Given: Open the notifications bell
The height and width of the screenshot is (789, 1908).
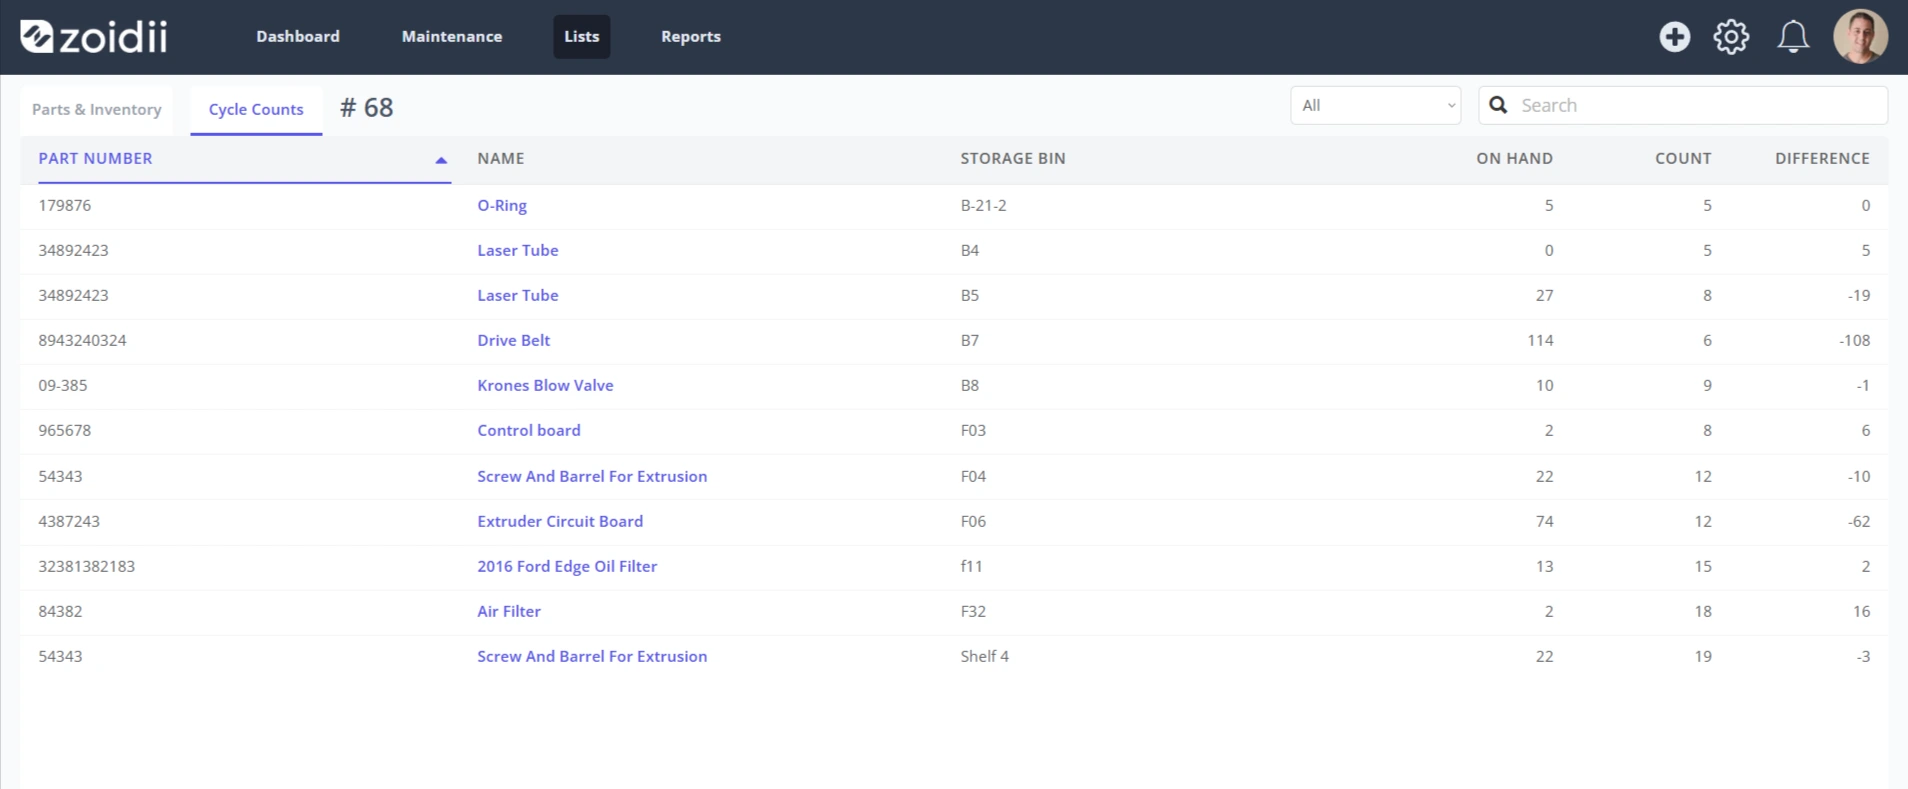Looking at the screenshot, I should (x=1793, y=37).
